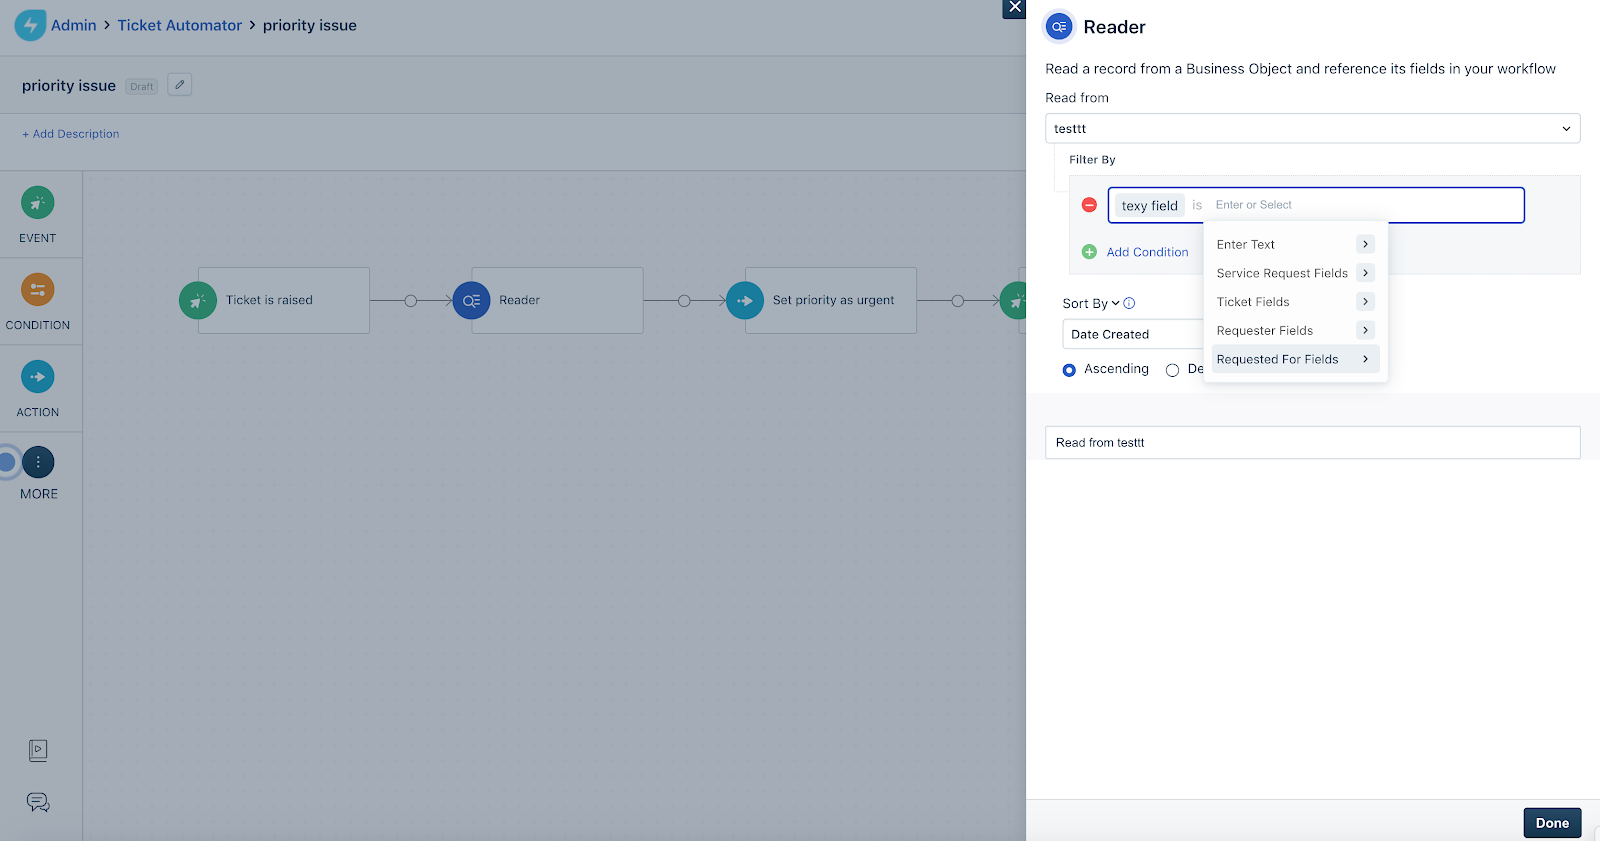
Task: Select the Event node type icon
Action: coord(38,203)
